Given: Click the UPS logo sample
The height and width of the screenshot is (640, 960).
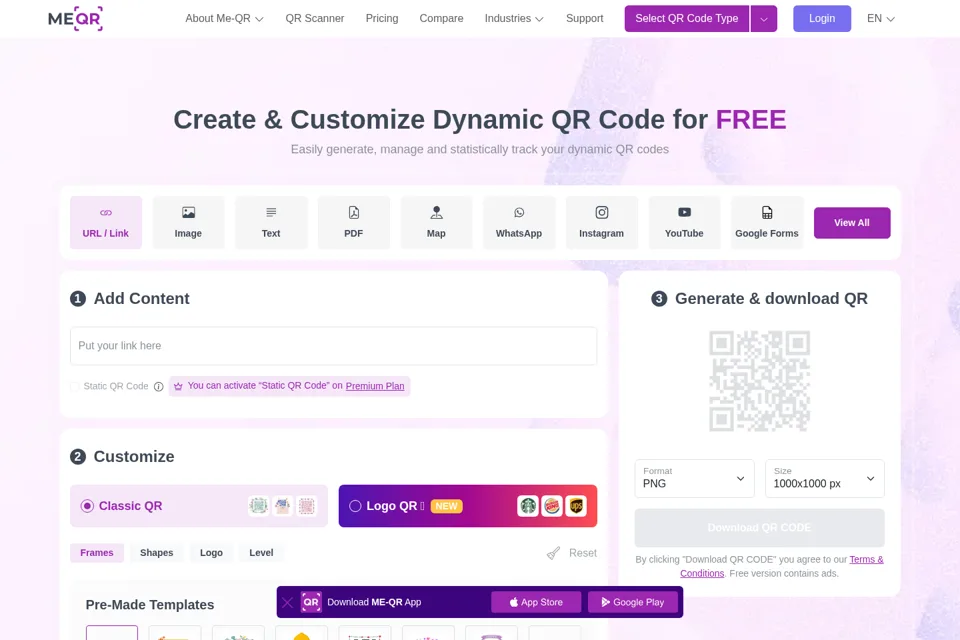Looking at the screenshot, I should pos(576,506).
